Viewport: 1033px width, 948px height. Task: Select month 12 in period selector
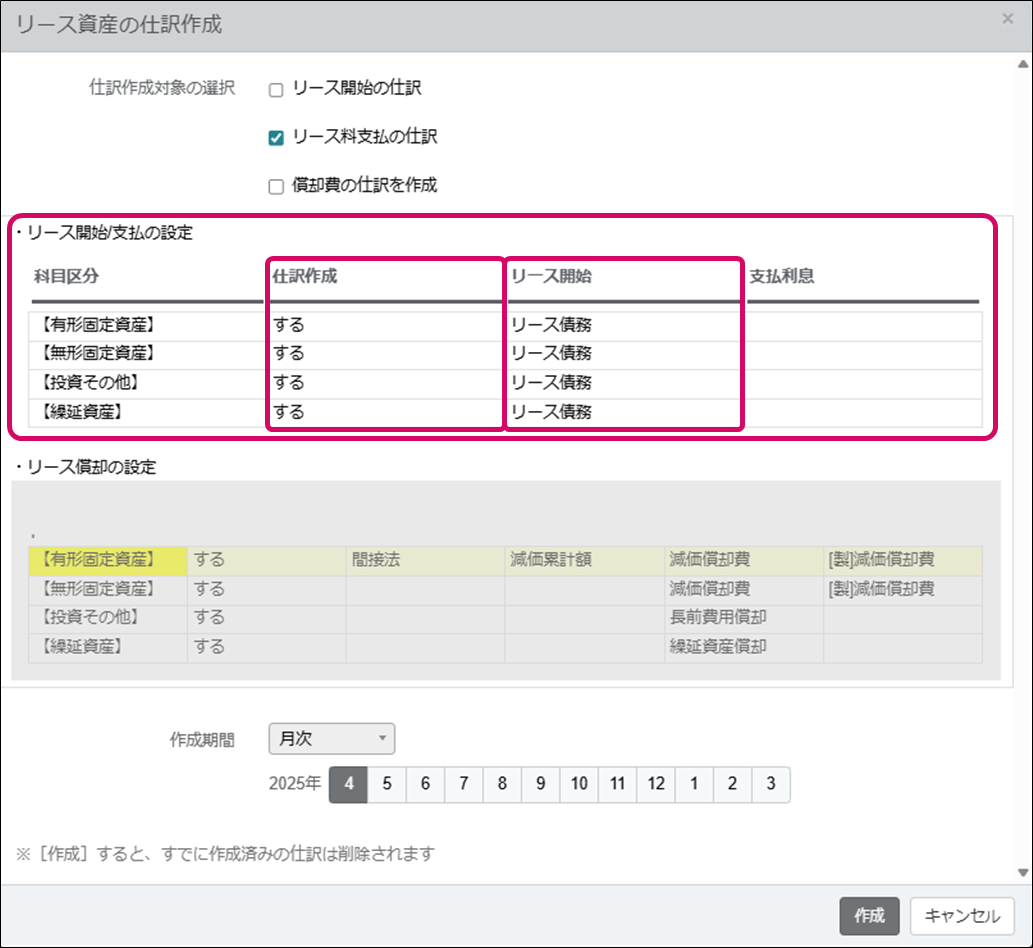coord(656,785)
